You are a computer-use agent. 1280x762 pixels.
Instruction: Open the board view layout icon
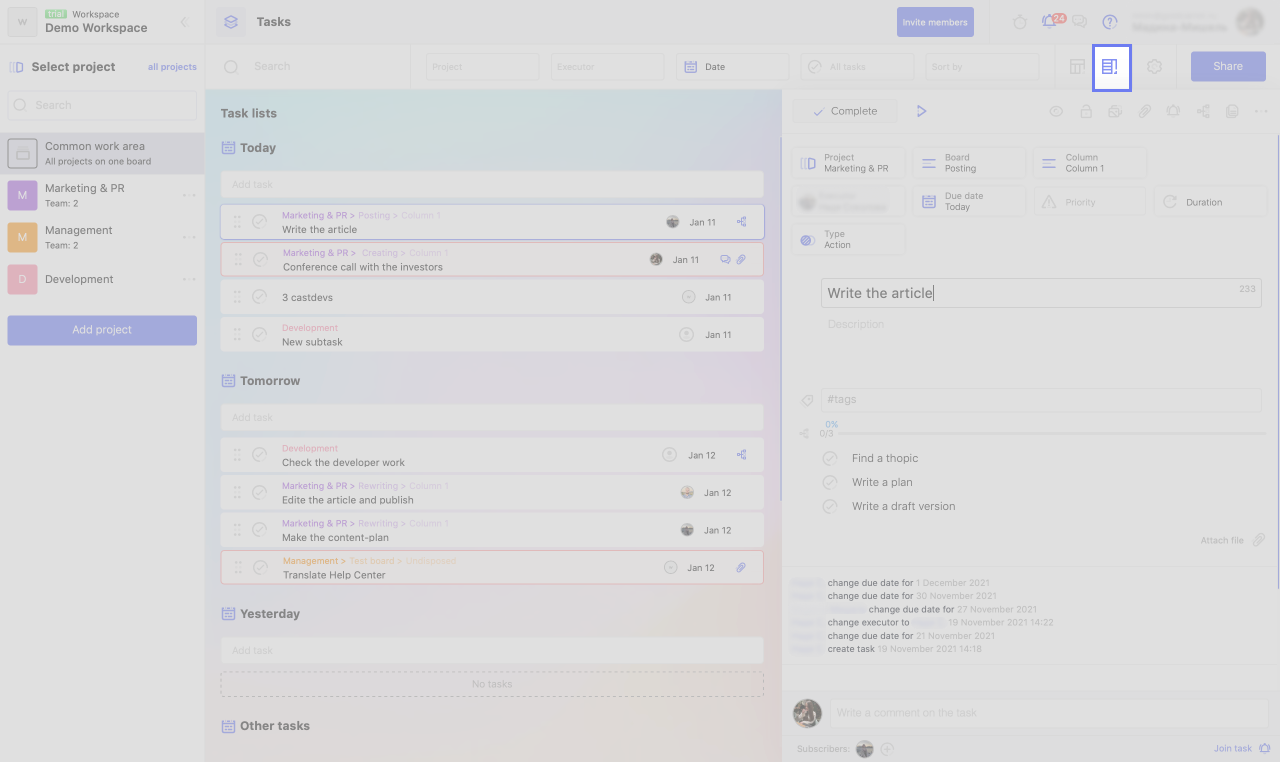tap(1077, 67)
